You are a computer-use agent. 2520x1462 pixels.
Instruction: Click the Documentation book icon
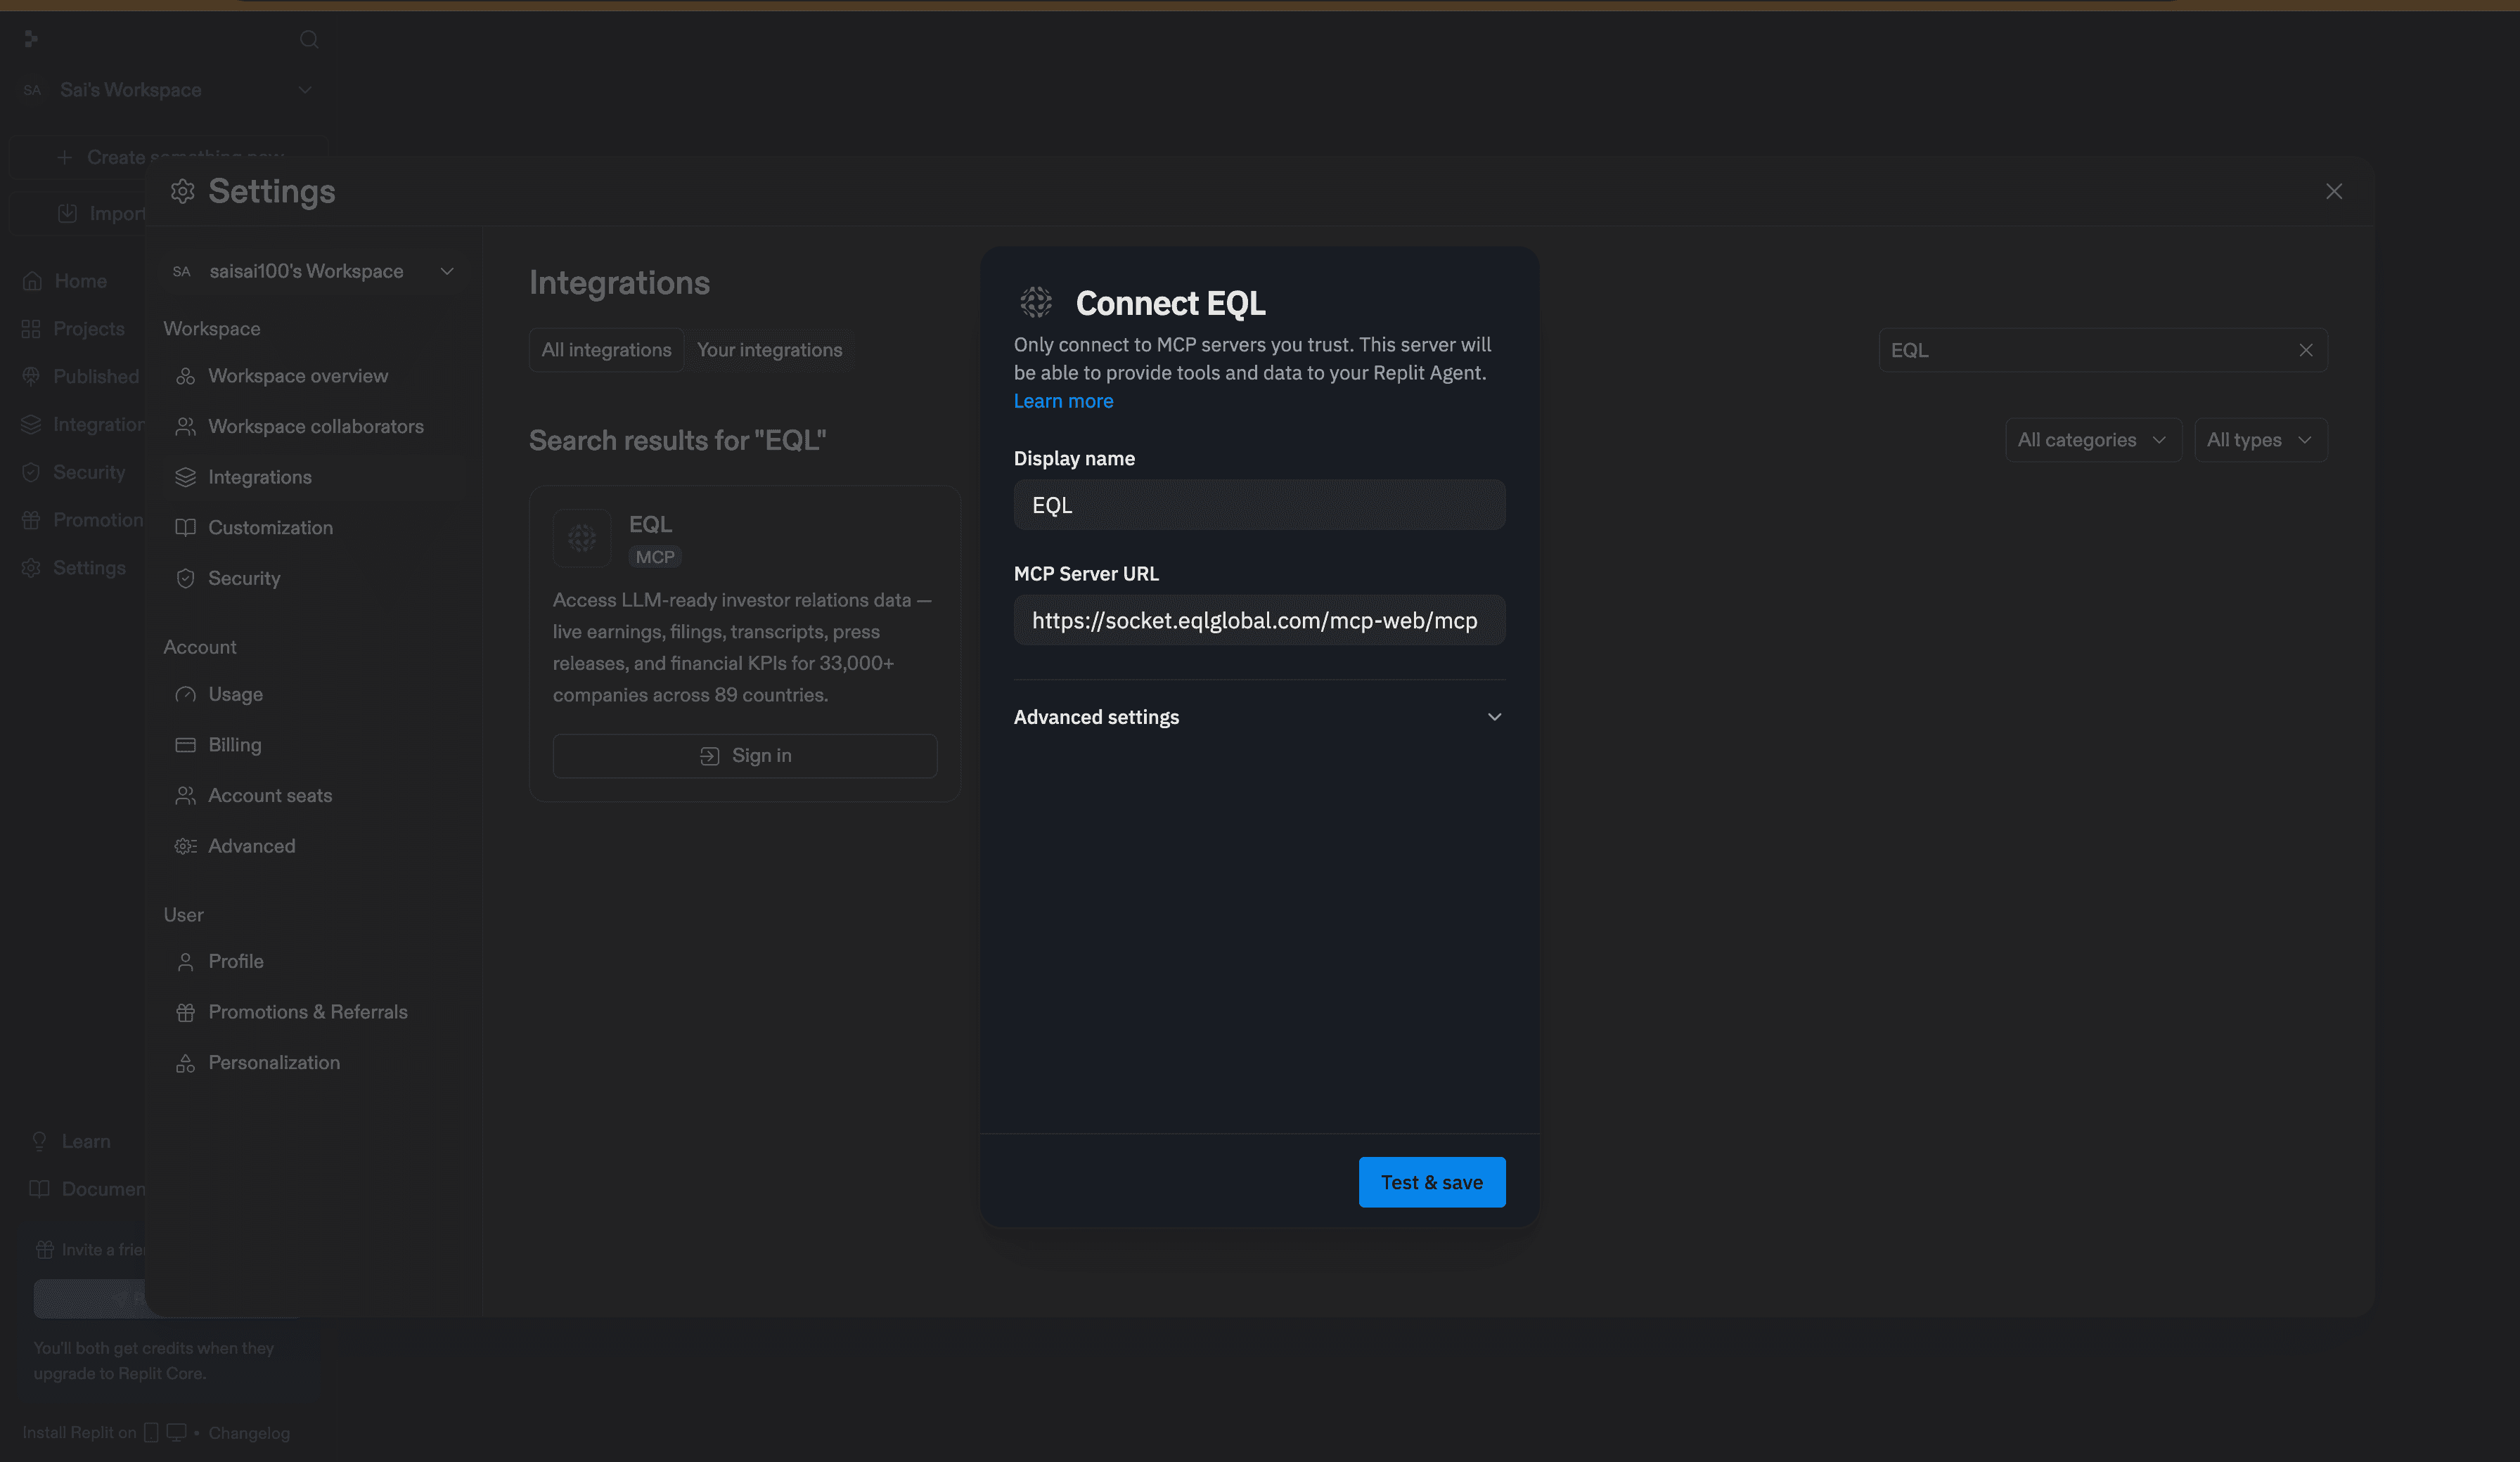39,1189
